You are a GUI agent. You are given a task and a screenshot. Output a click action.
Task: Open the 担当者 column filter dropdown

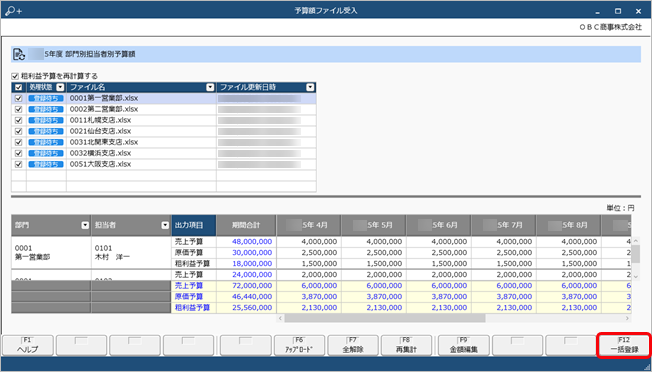[x=165, y=225]
